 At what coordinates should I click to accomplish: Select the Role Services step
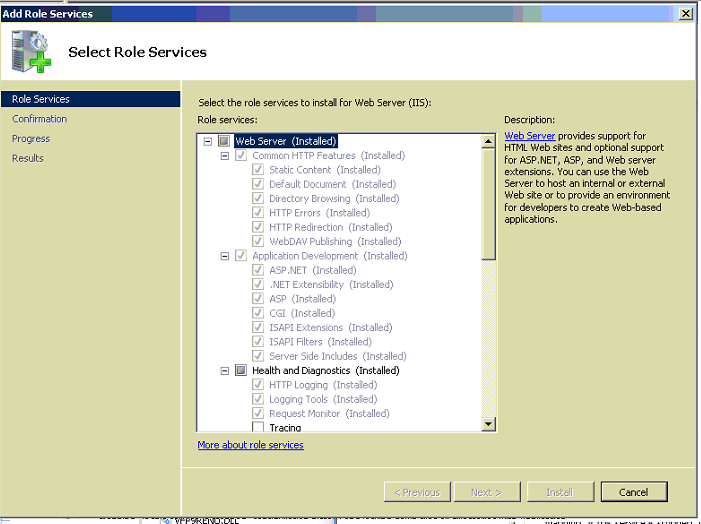[x=90, y=99]
